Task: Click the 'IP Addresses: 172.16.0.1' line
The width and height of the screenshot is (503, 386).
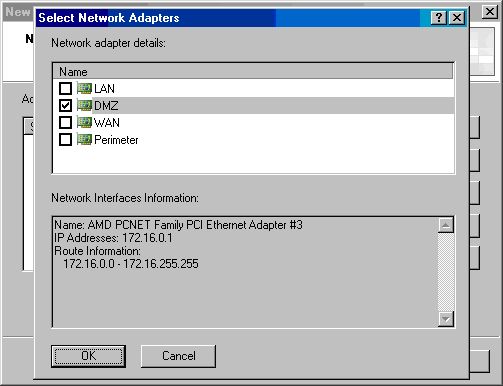Action: (x=113, y=238)
